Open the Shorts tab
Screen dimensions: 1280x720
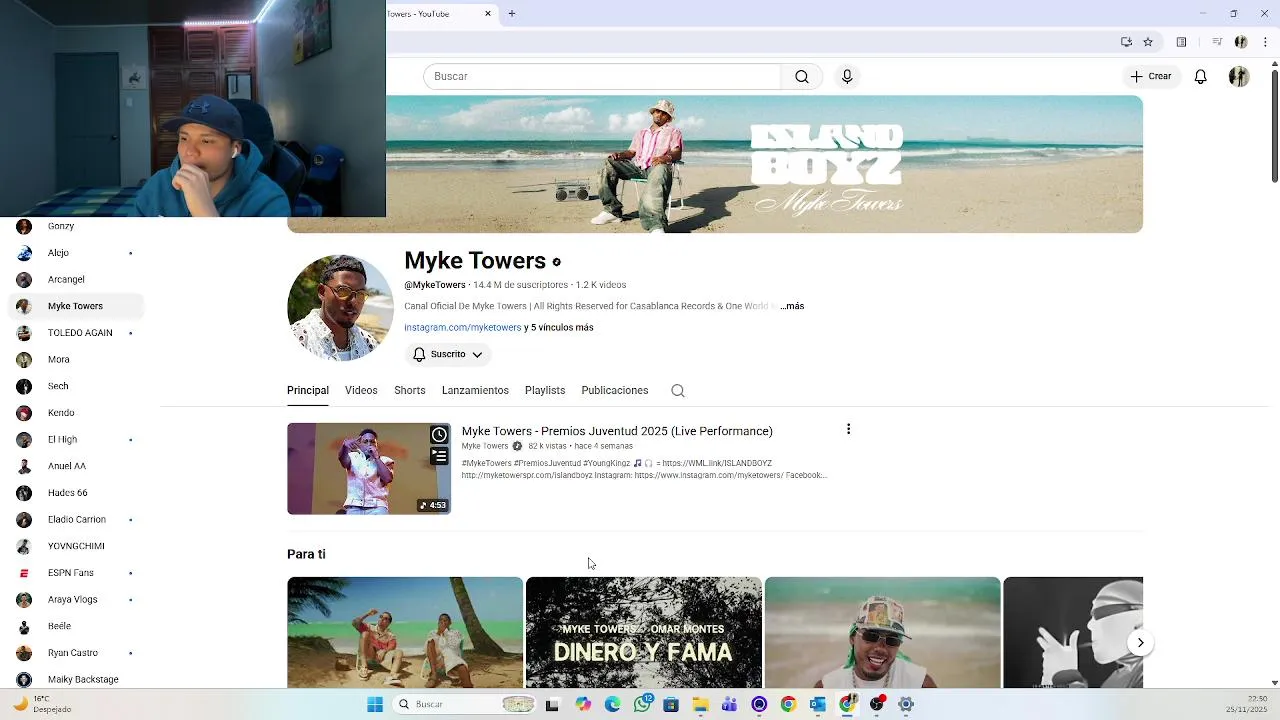coord(410,390)
